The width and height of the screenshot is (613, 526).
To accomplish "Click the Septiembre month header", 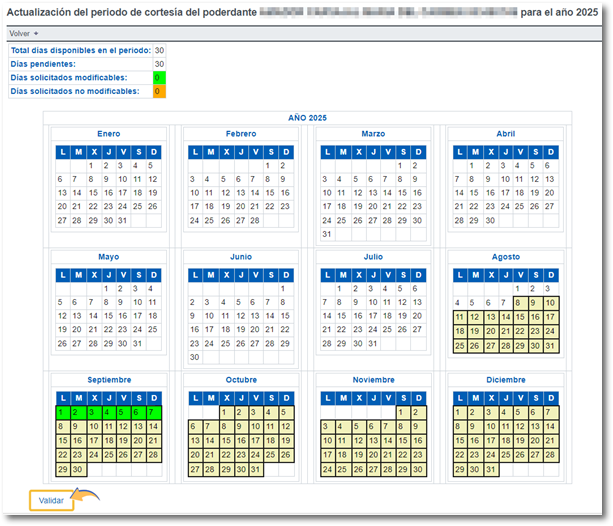I will (x=108, y=380).
